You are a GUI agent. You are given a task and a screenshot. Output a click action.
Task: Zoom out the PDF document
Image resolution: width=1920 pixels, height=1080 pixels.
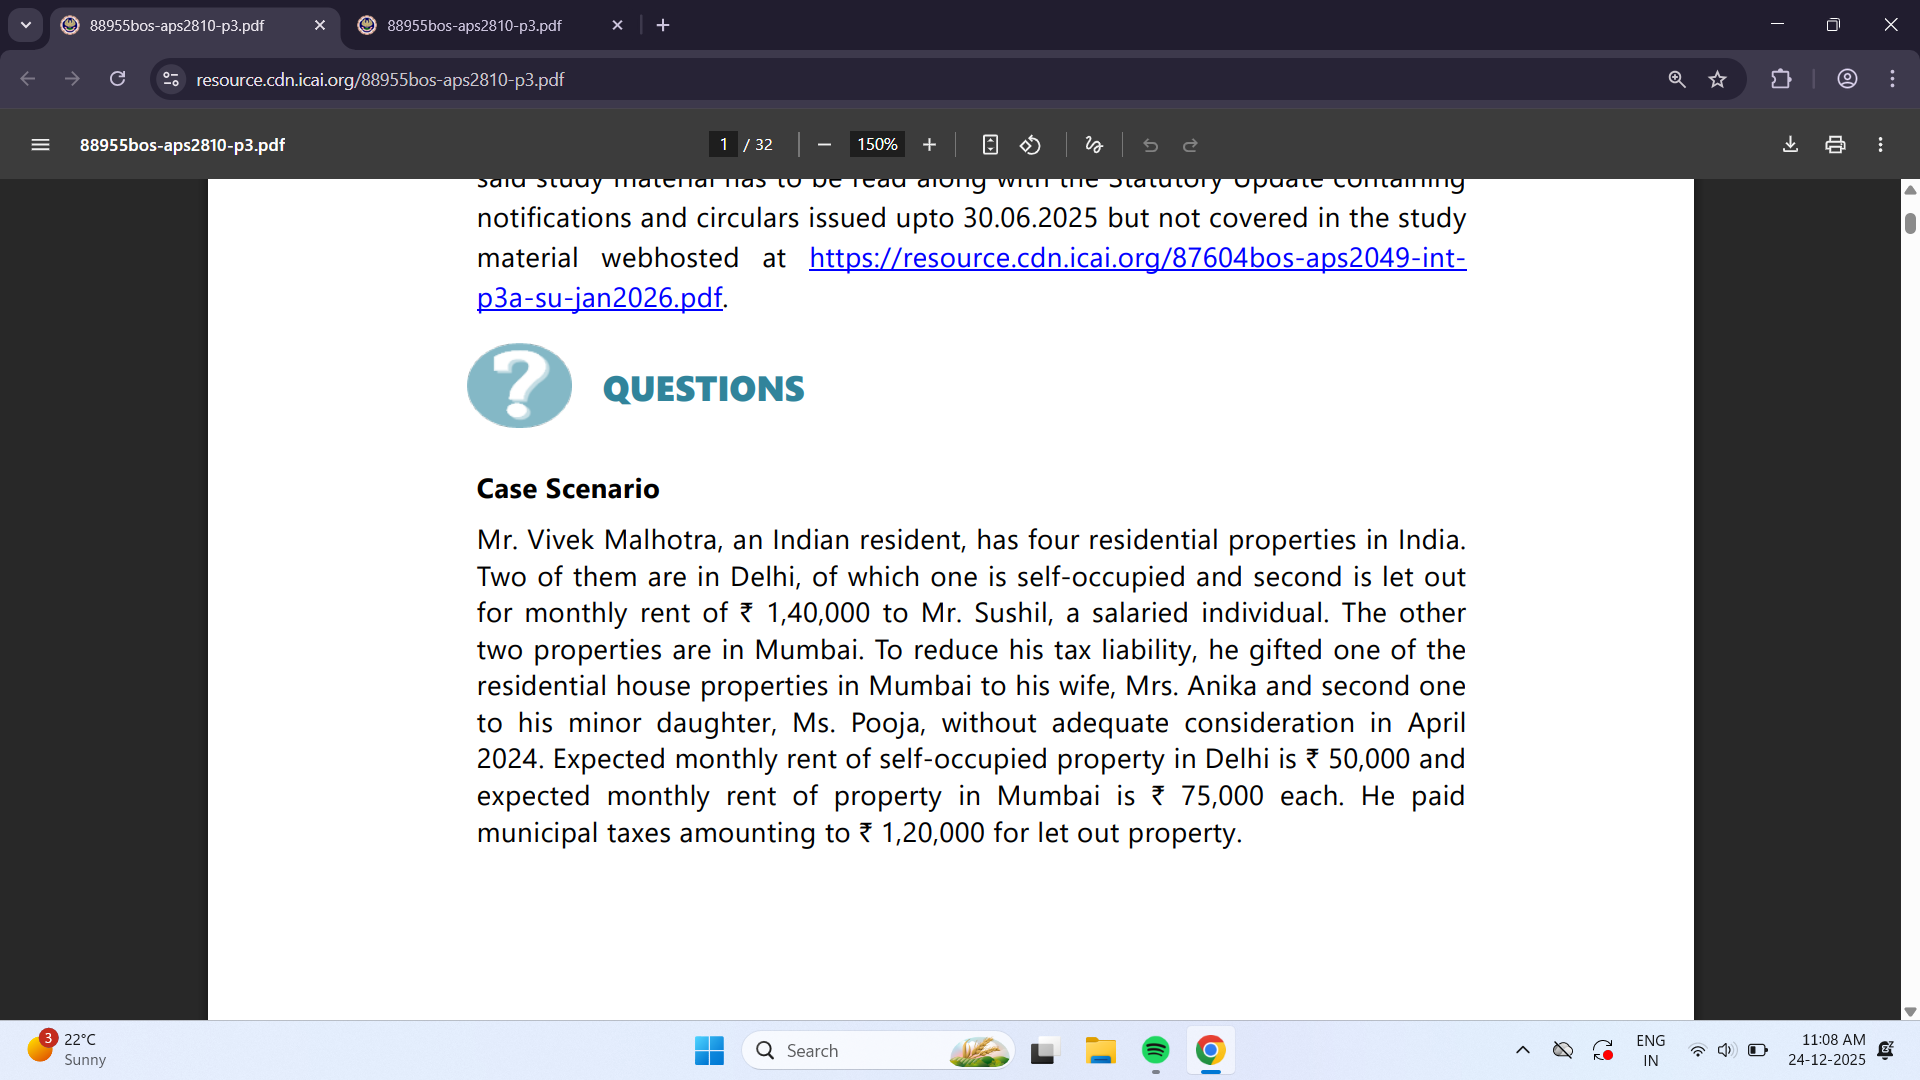coord(824,145)
